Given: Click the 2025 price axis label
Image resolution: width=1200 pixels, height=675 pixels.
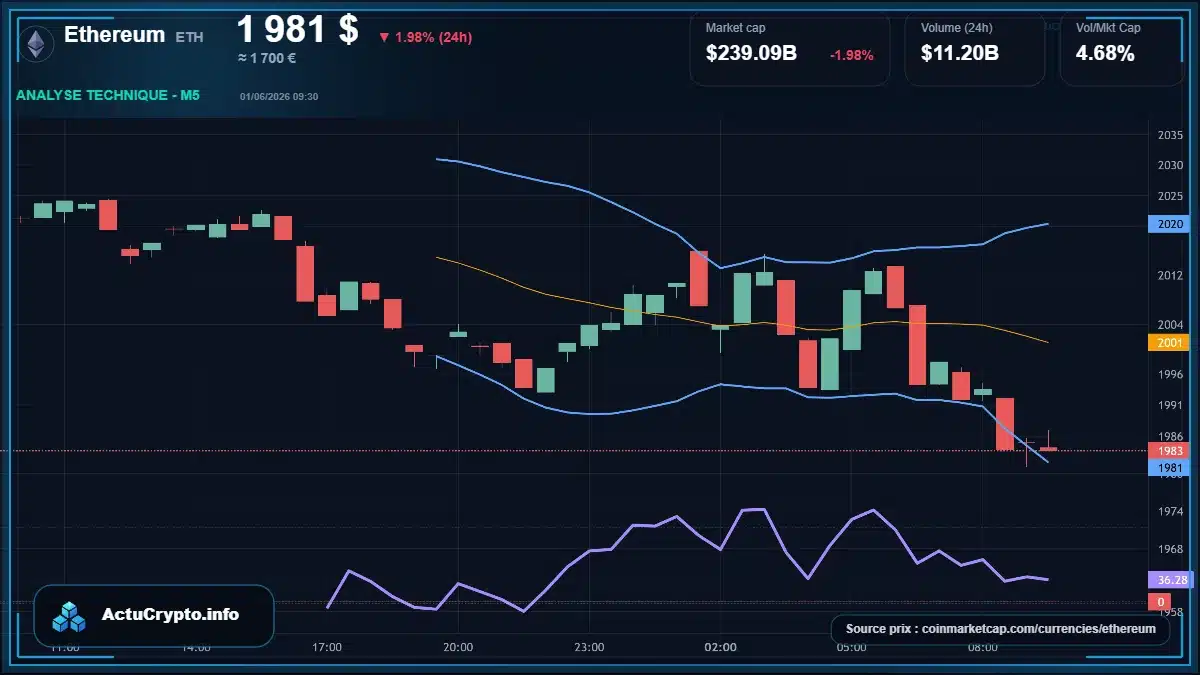Looking at the screenshot, I should (x=1169, y=195).
